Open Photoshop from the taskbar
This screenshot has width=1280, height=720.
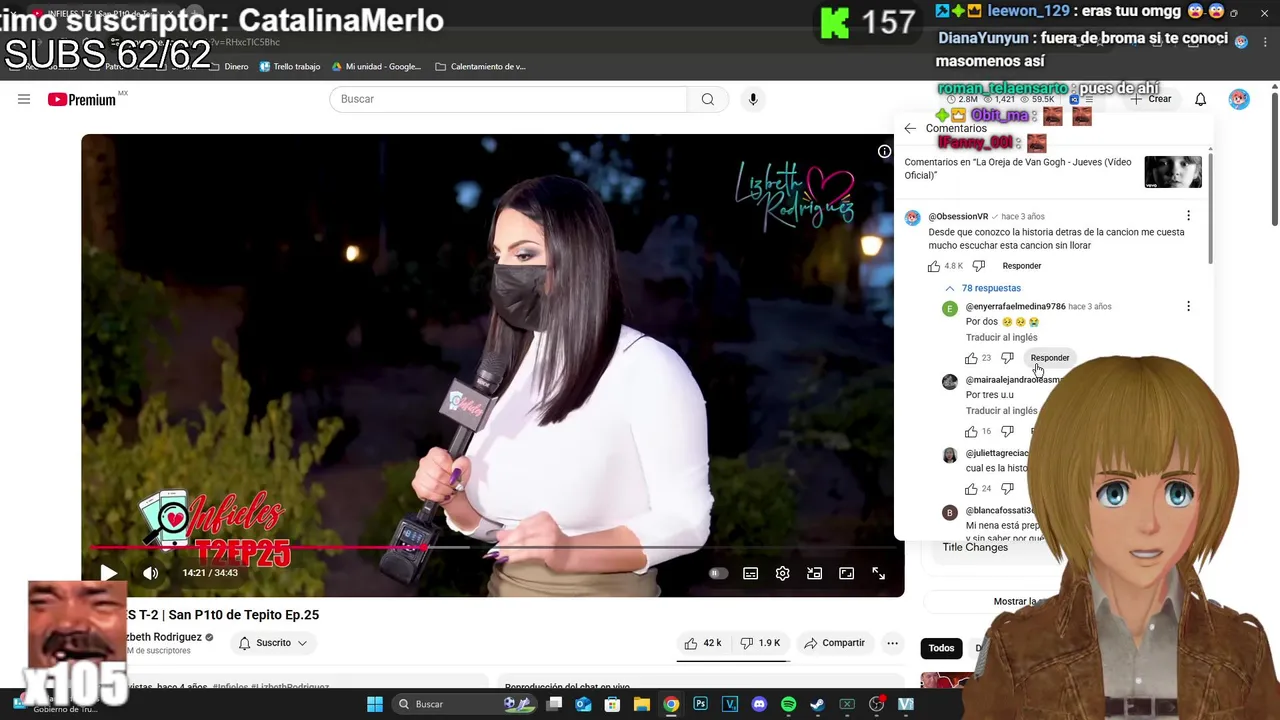(700, 704)
